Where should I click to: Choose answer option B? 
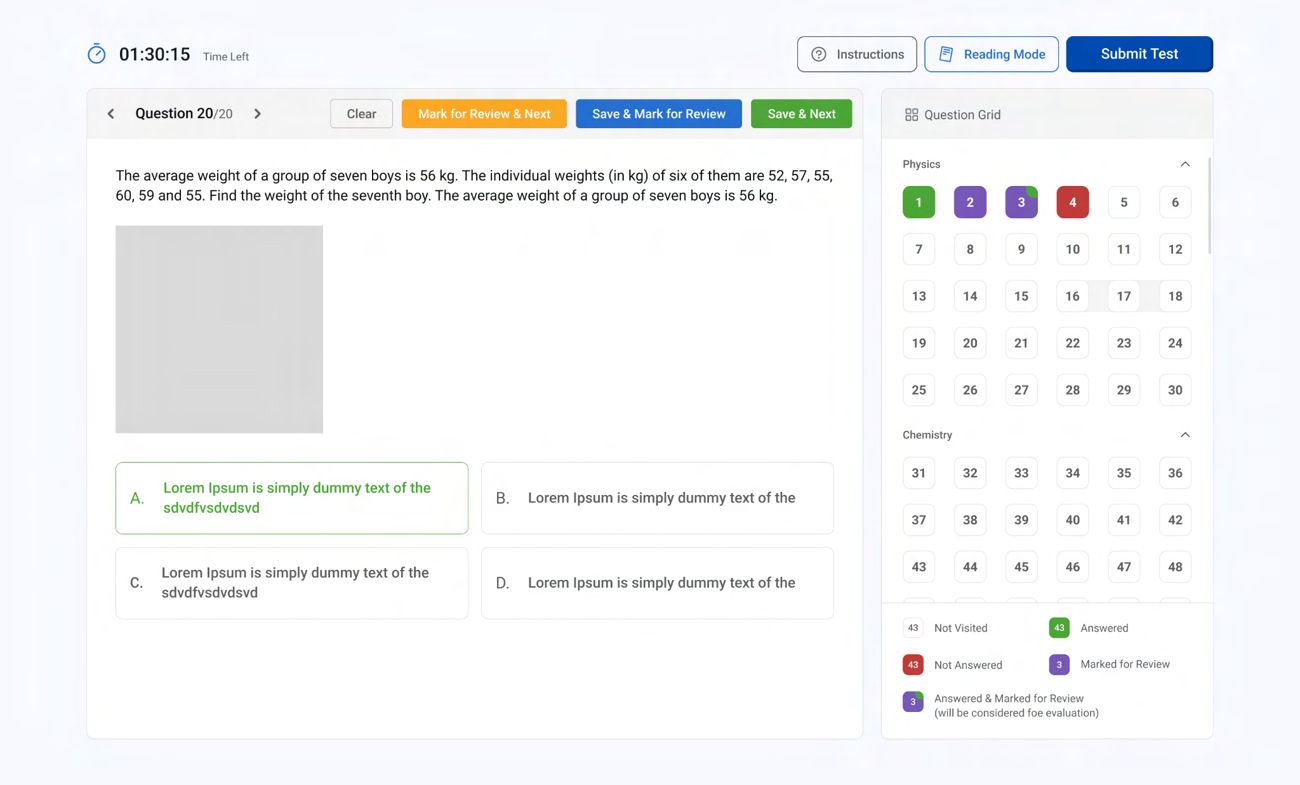tap(656, 498)
